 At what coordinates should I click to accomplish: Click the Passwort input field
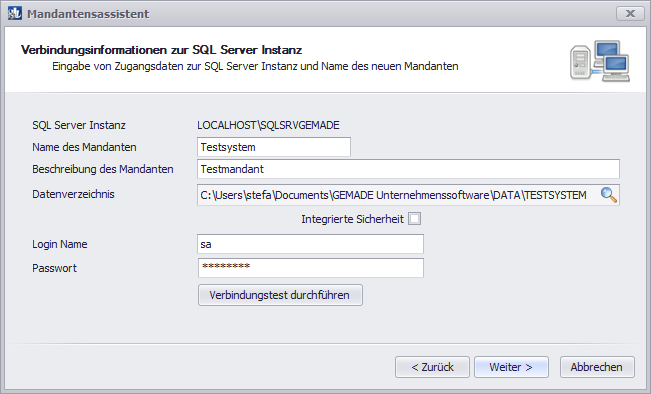click(x=311, y=268)
